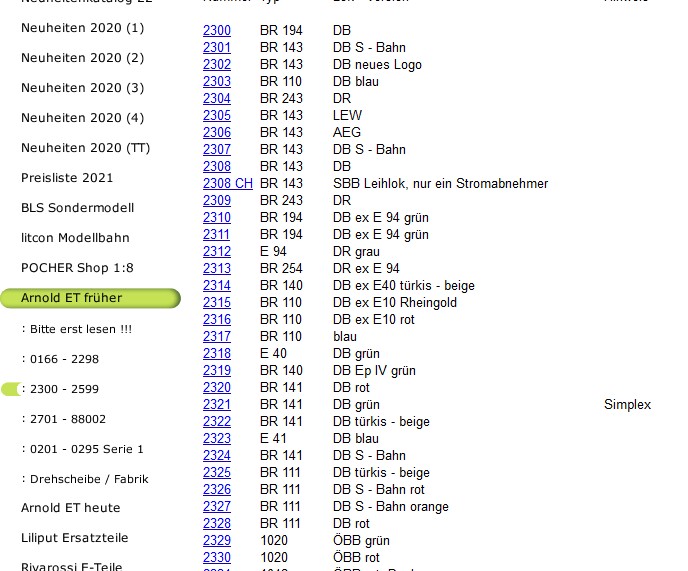Open Neuheiten 2020 (2) page
This screenshot has width=688, height=571.
82,58
